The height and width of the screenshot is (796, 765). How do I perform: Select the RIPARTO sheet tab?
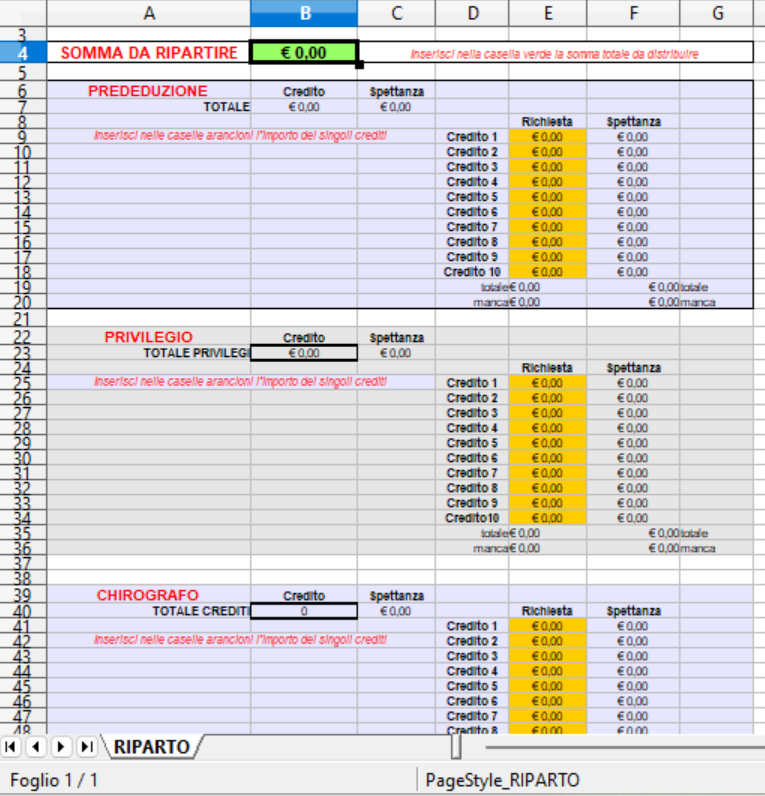[x=152, y=747]
